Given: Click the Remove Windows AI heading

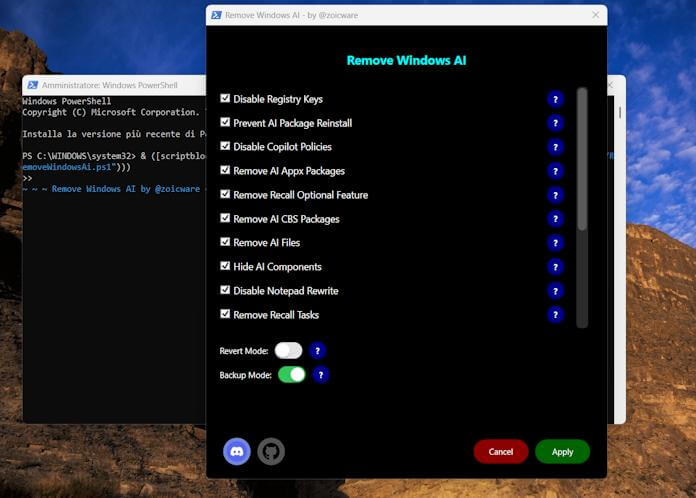Looking at the screenshot, I should [406, 60].
